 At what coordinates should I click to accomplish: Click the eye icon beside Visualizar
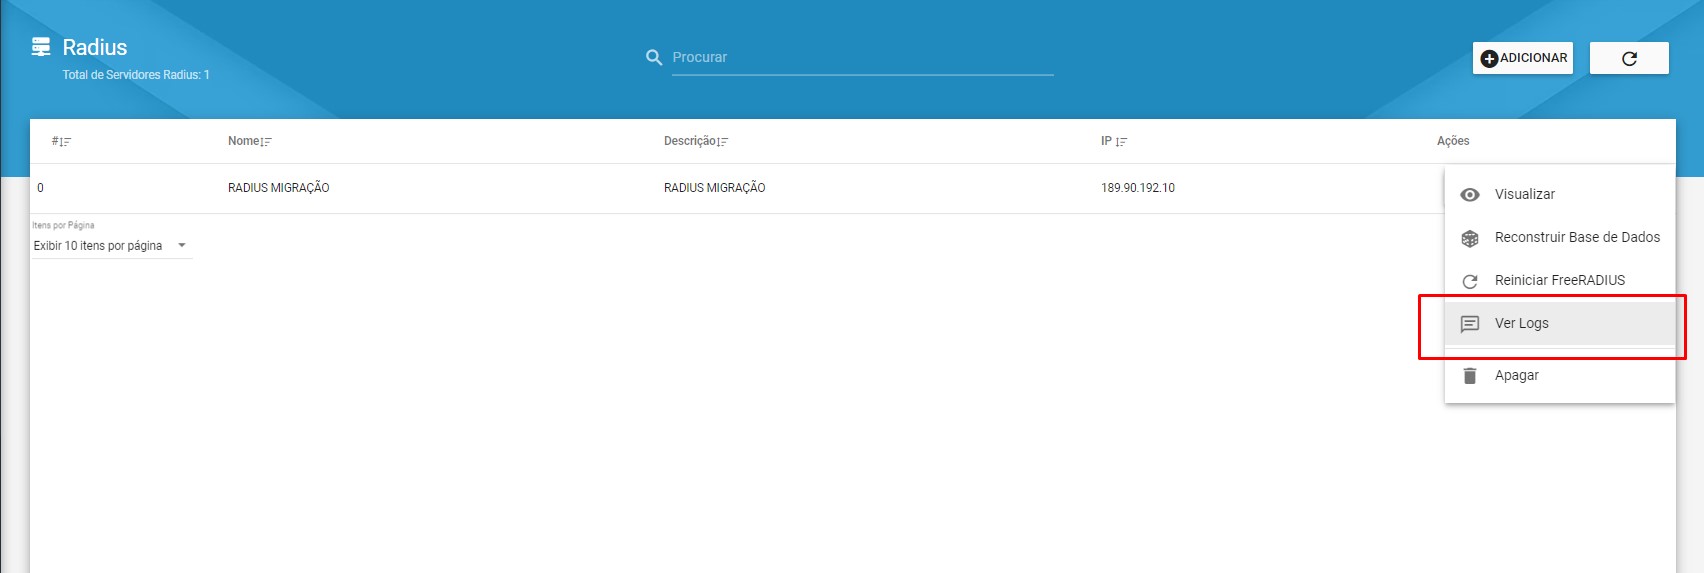[x=1470, y=195]
